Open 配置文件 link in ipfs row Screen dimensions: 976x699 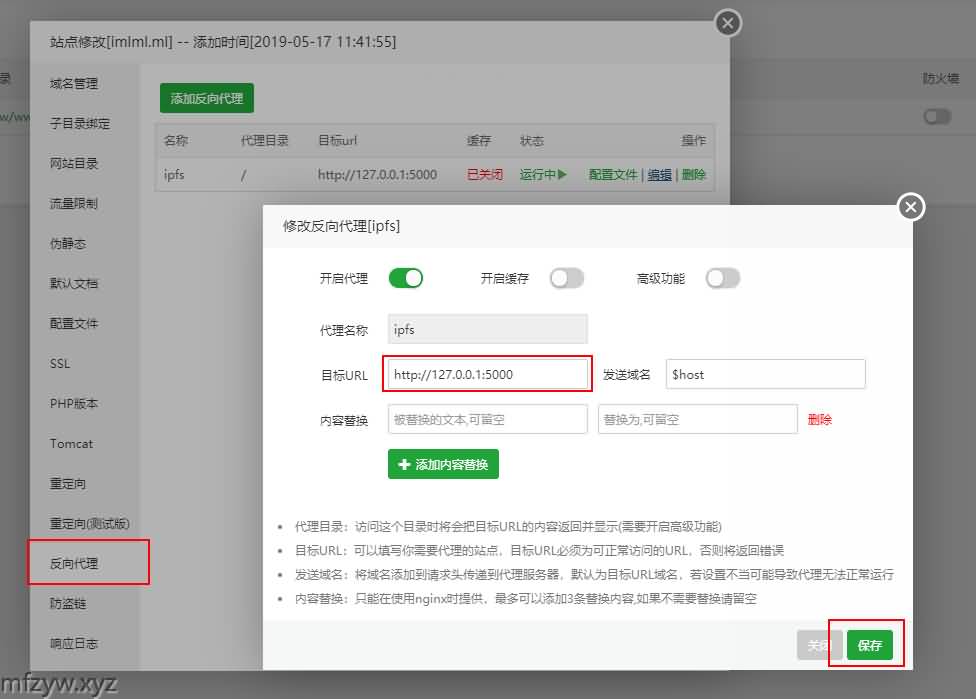point(612,175)
